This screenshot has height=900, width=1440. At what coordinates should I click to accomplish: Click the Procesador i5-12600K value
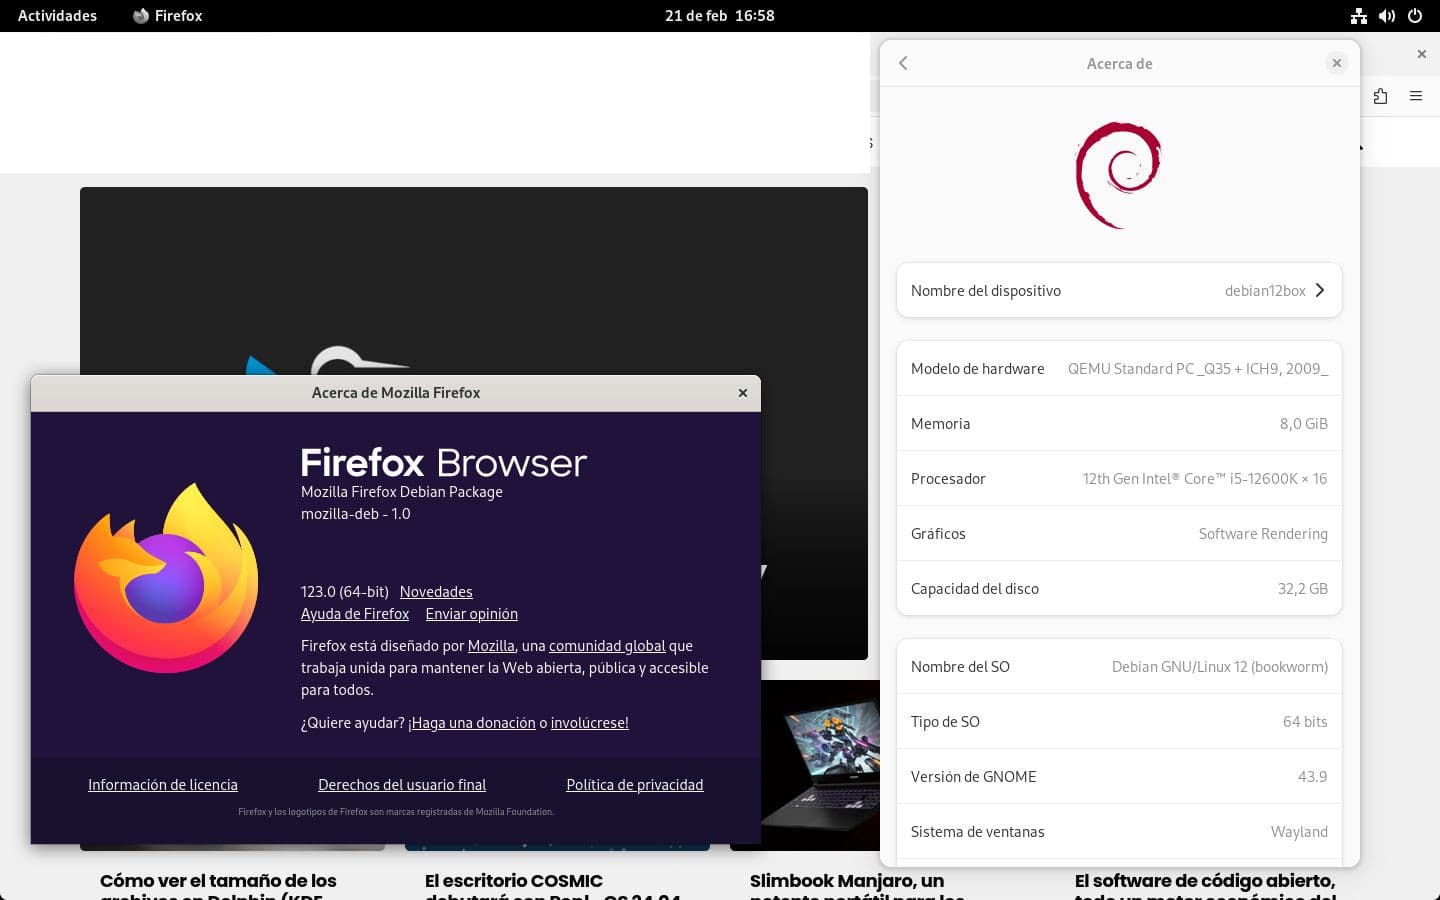pyautogui.click(x=1204, y=479)
